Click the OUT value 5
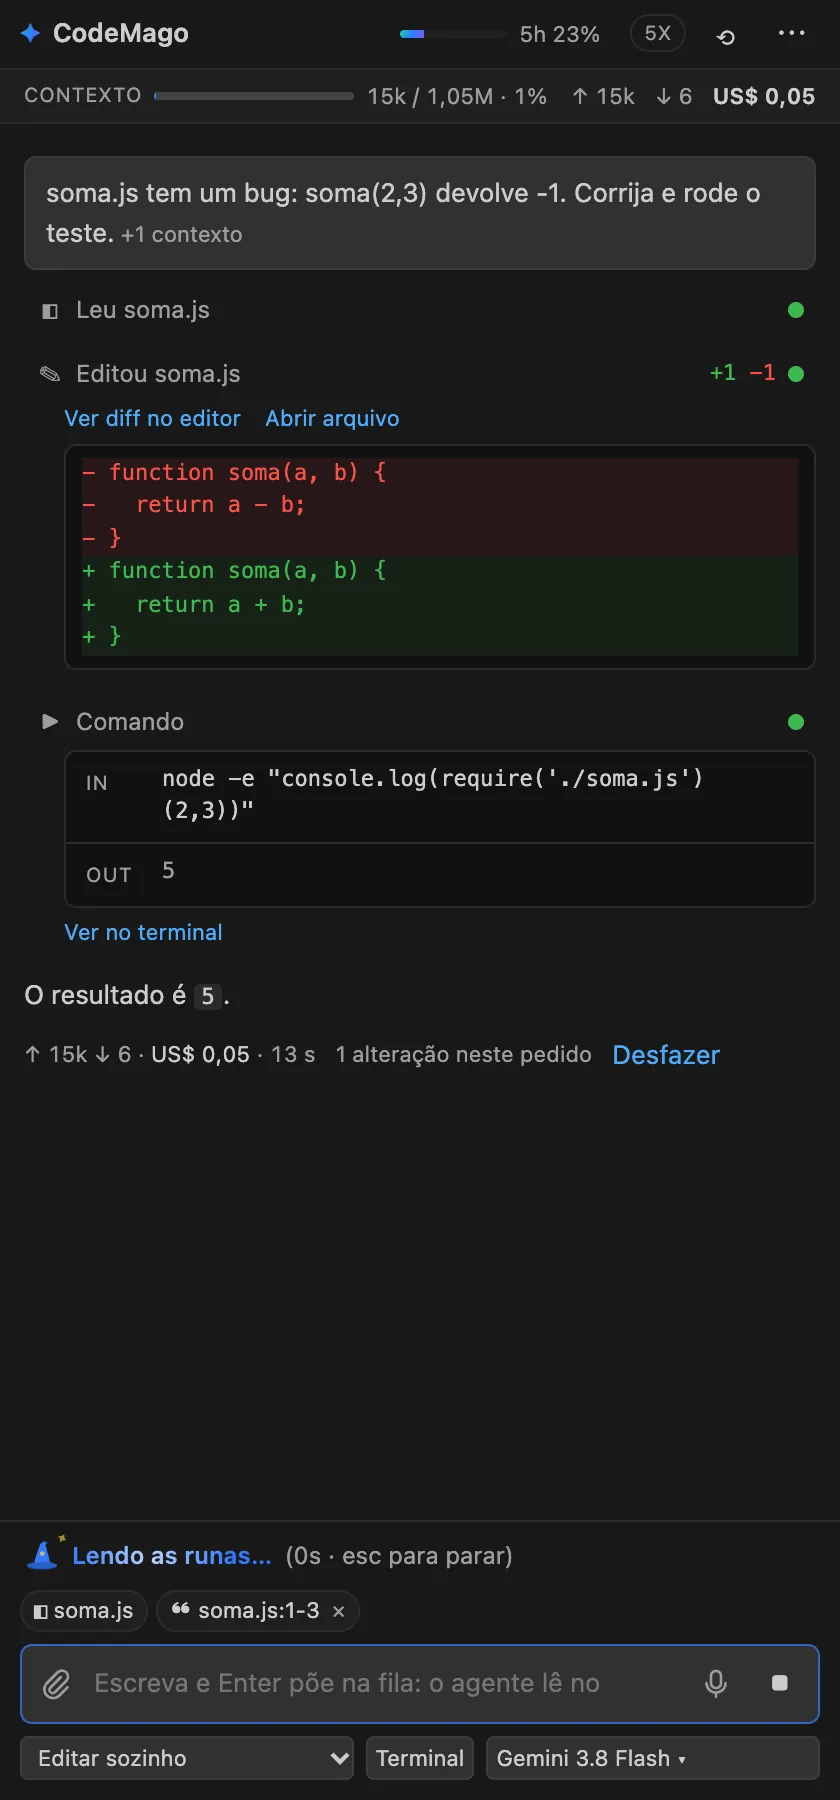The width and height of the screenshot is (840, 1800). [x=168, y=871]
